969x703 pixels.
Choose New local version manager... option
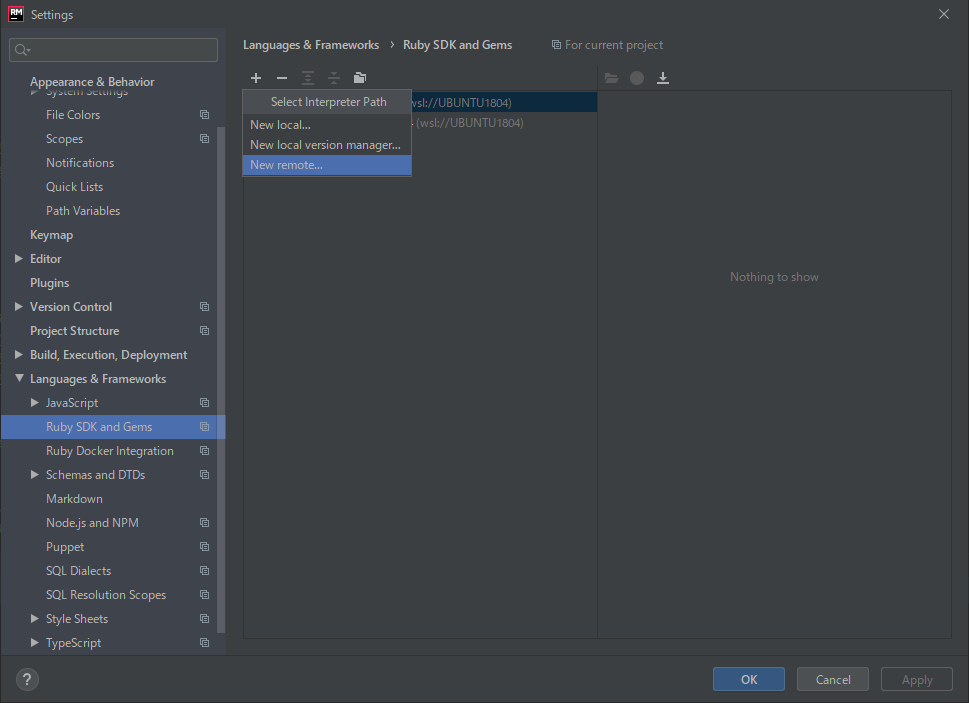[x=327, y=145]
